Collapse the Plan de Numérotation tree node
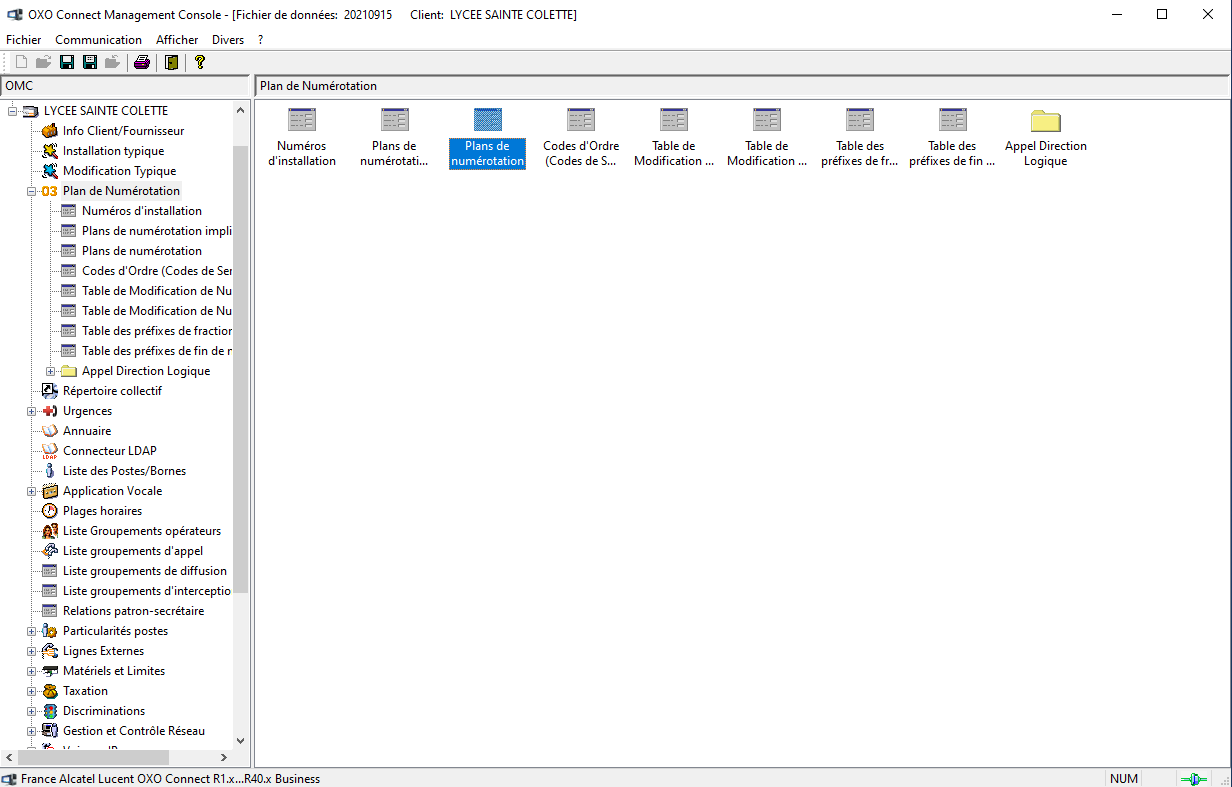Screen dimensions: 1232x787 click(32, 191)
